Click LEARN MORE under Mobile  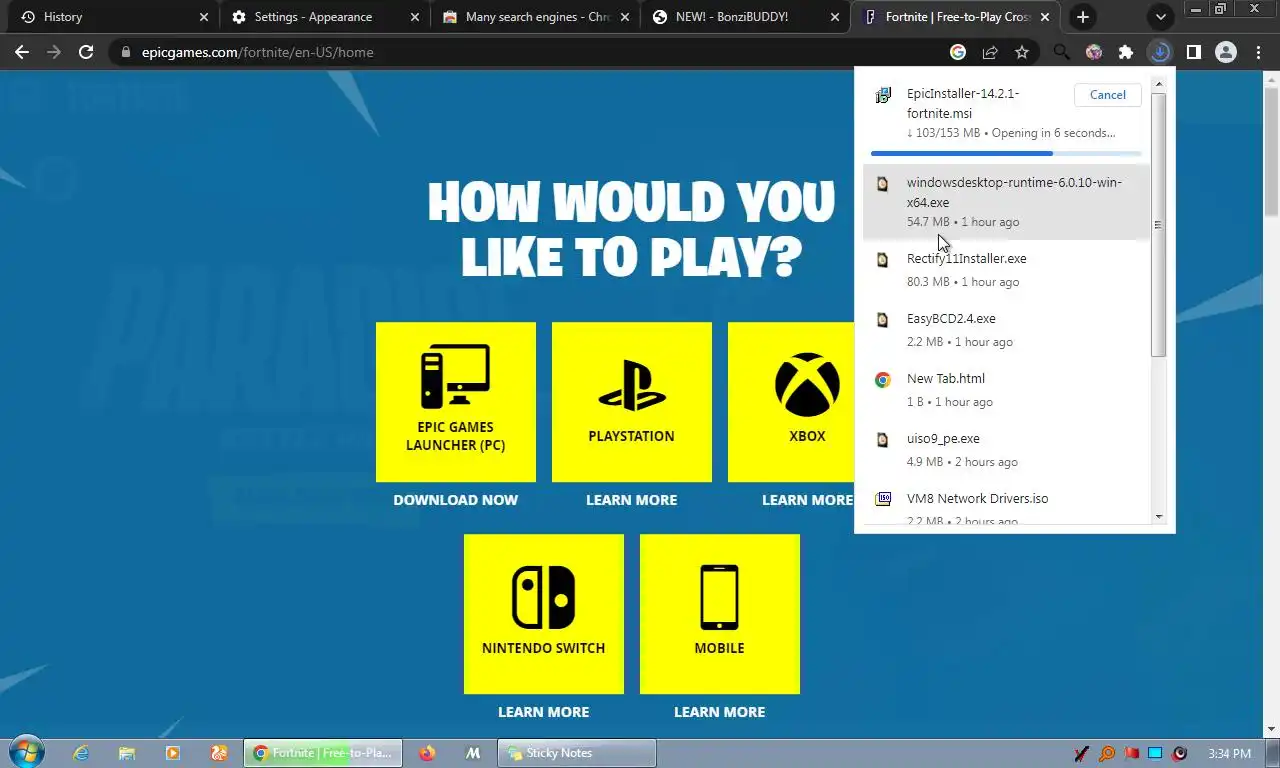[x=720, y=712]
